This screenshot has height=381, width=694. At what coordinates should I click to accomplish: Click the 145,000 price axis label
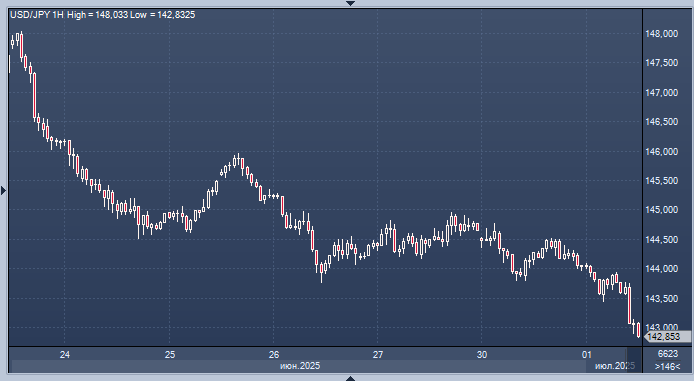(661, 210)
